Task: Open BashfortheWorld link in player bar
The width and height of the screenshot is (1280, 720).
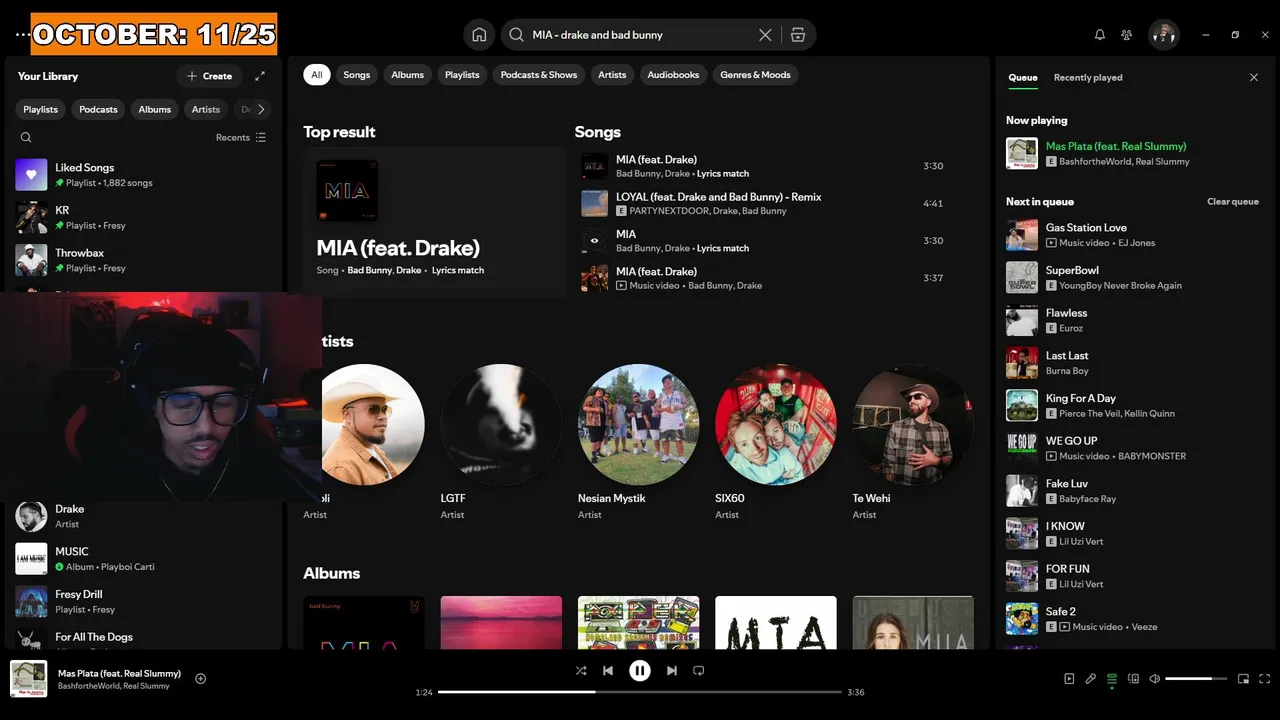Action: [x=89, y=686]
